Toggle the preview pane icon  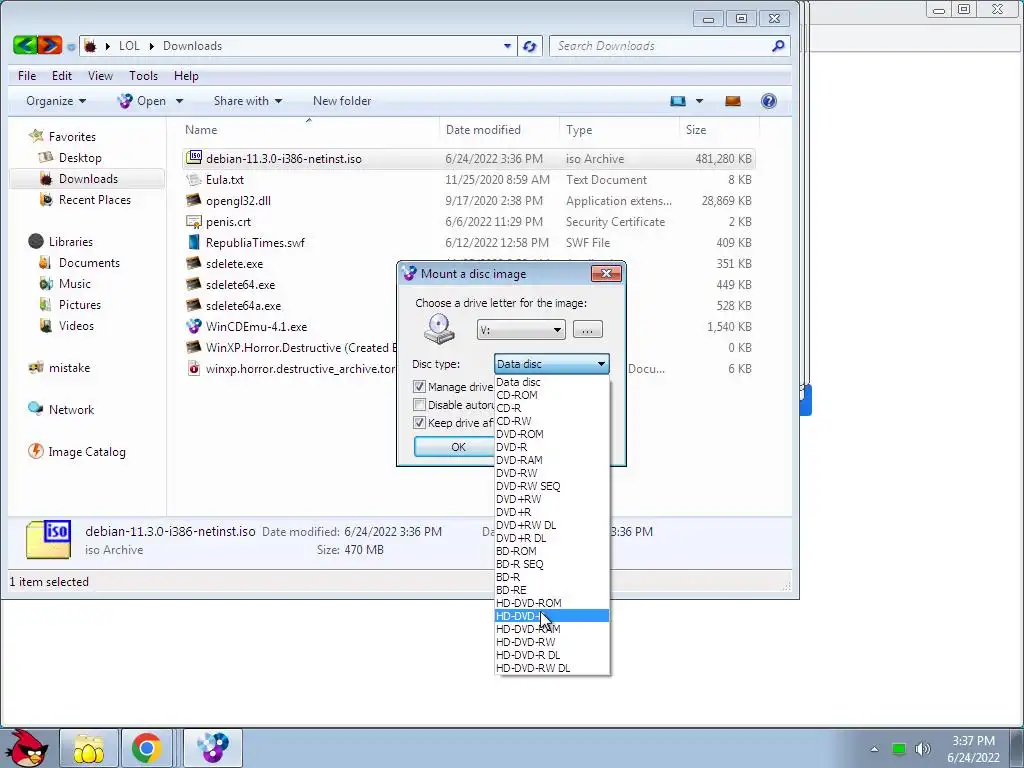733,101
